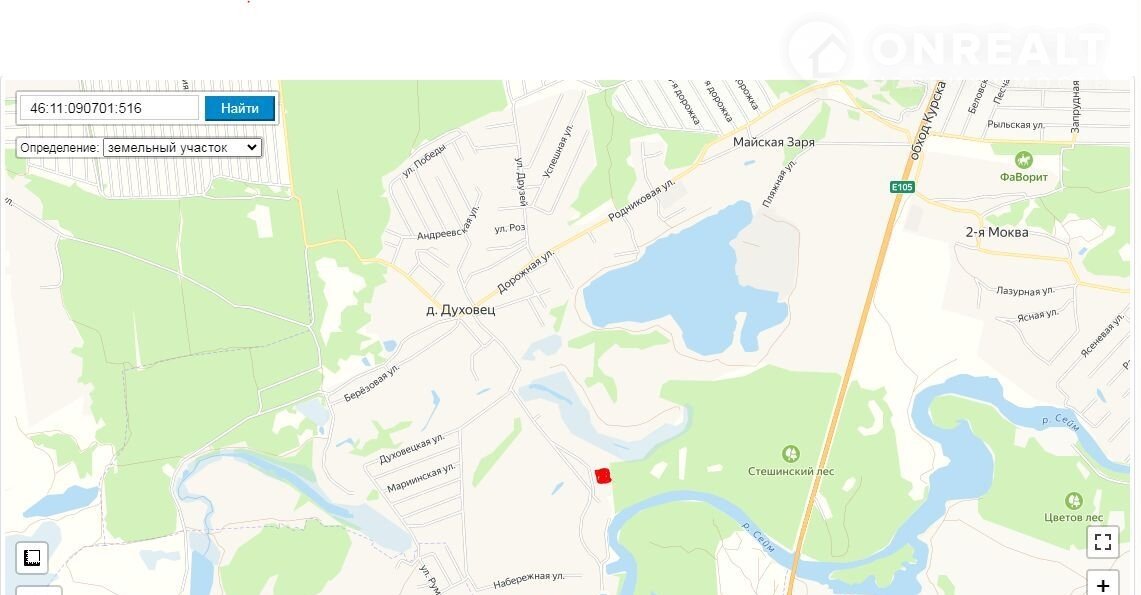Click the Набережная ул. street label
The width and height of the screenshot is (1141, 595).
(529, 580)
